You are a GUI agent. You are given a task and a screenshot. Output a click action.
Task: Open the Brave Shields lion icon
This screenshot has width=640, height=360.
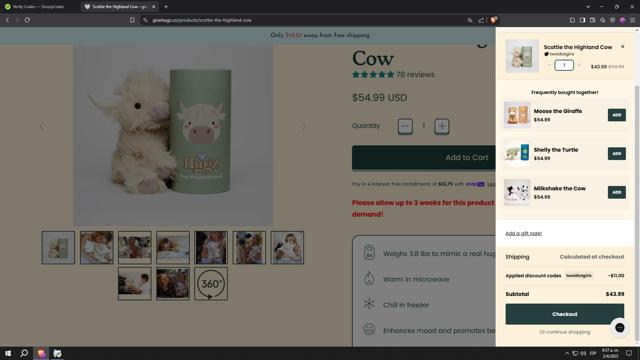494,20
